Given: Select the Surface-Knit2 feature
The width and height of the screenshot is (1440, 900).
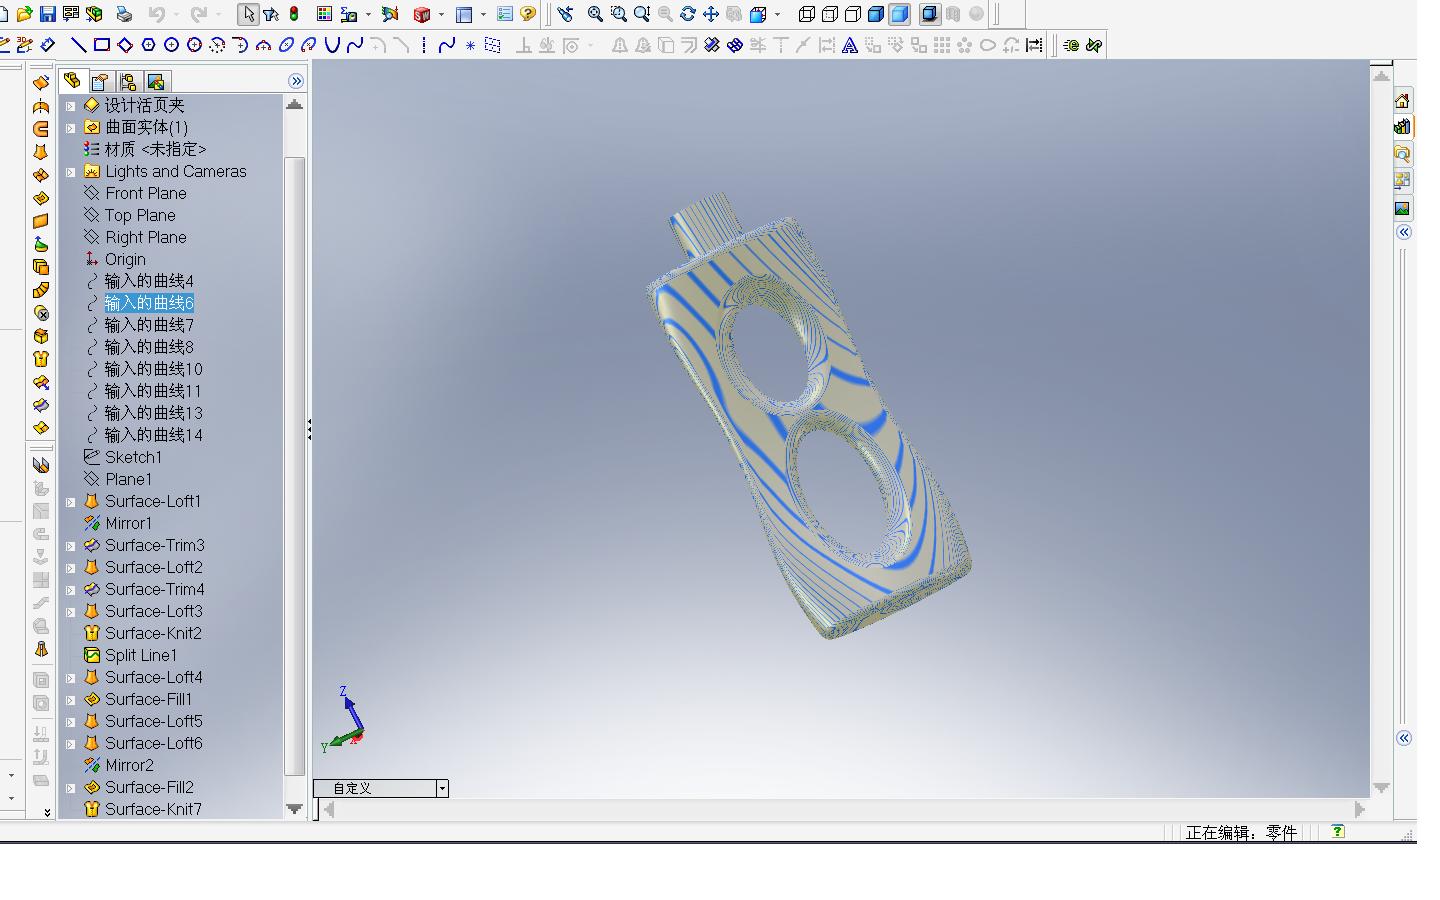Looking at the screenshot, I should [x=153, y=633].
